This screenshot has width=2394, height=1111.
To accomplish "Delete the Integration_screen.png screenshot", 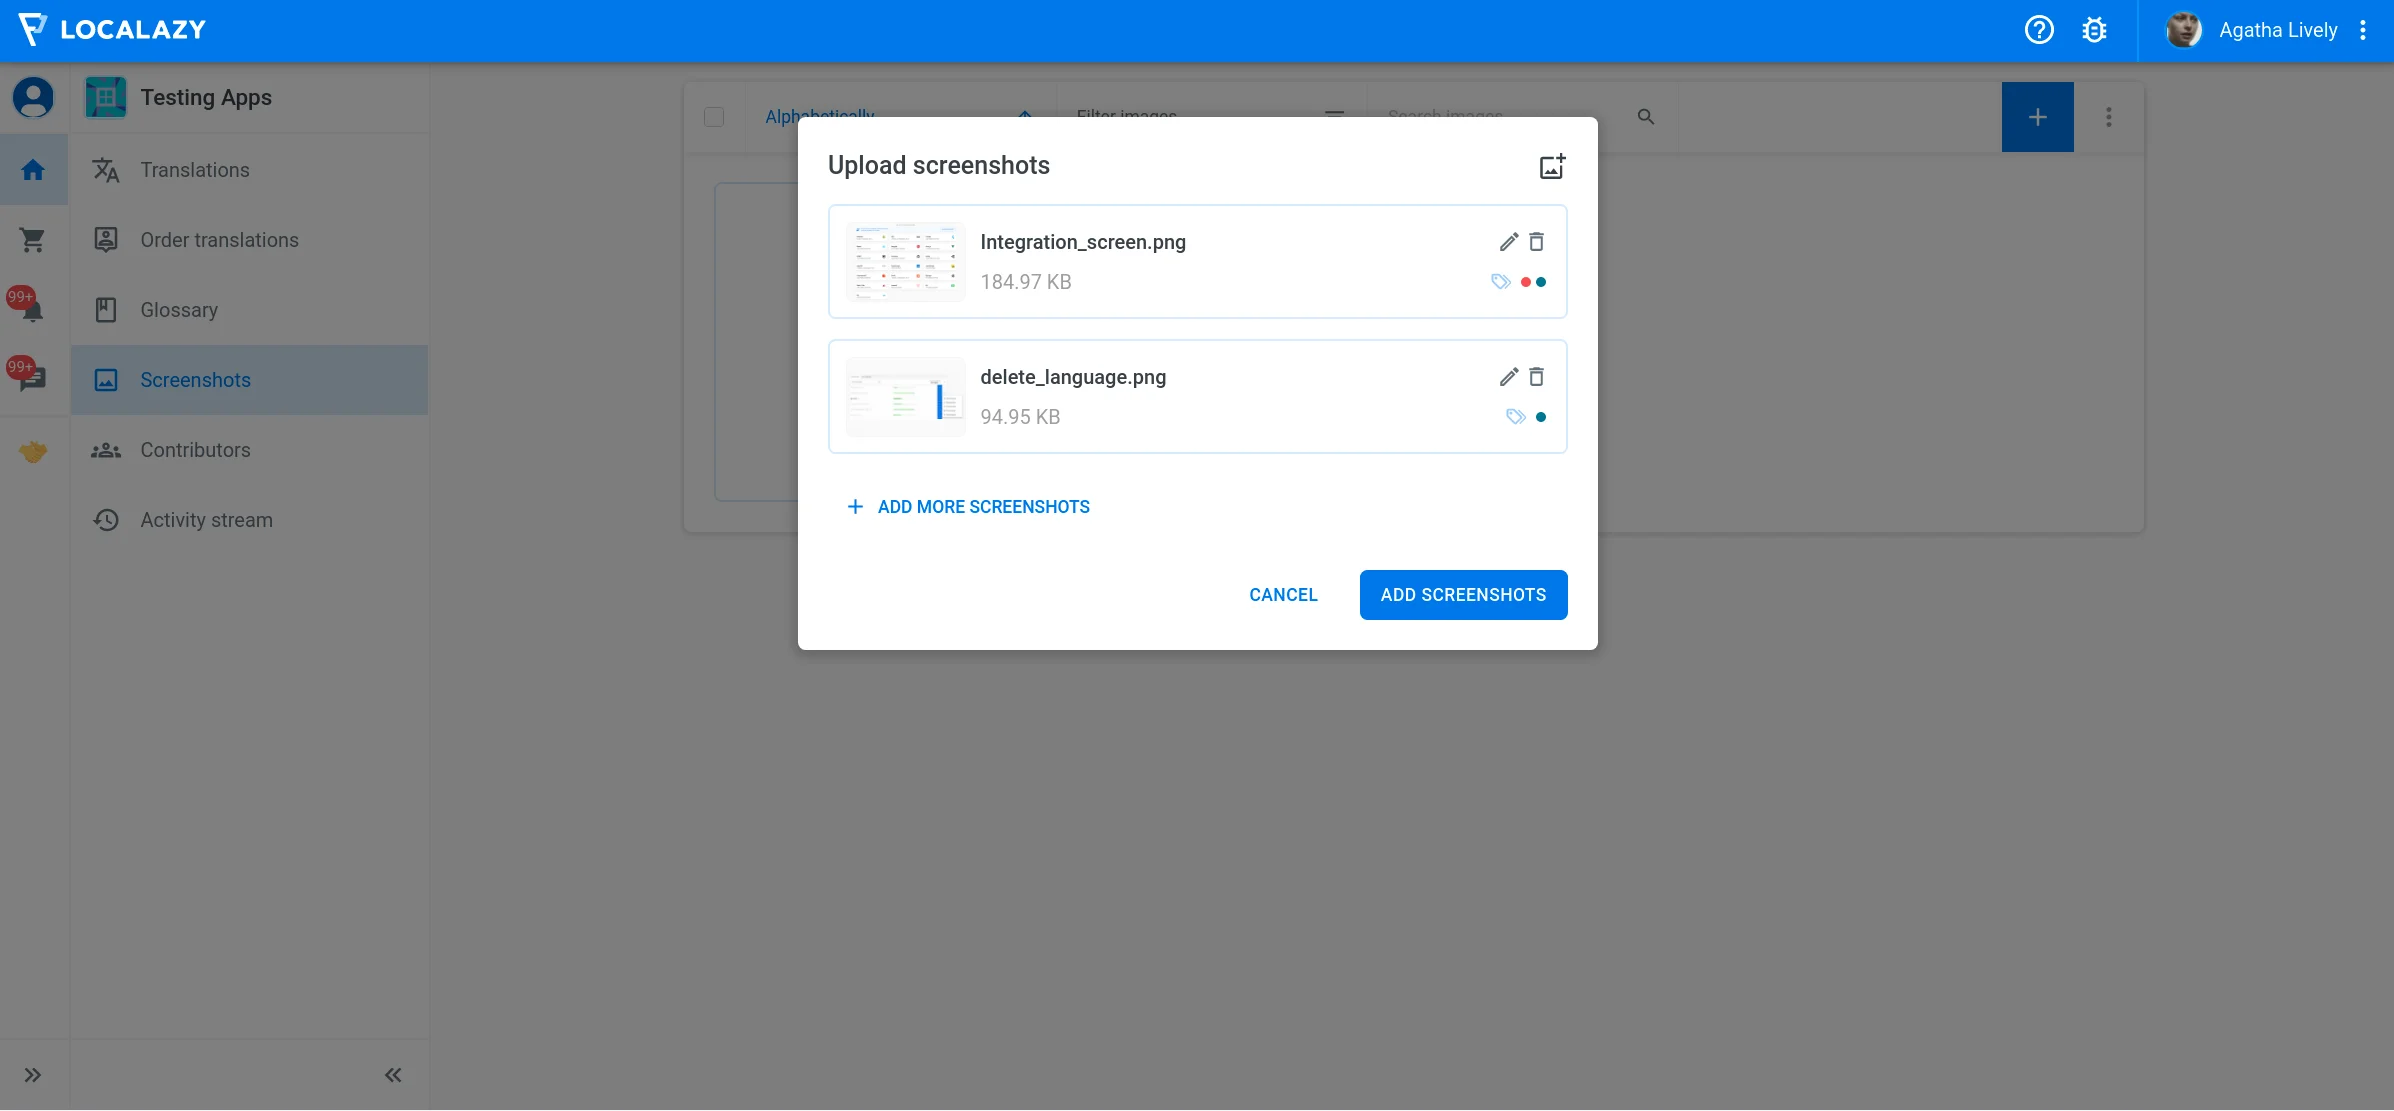I will (1536, 242).
